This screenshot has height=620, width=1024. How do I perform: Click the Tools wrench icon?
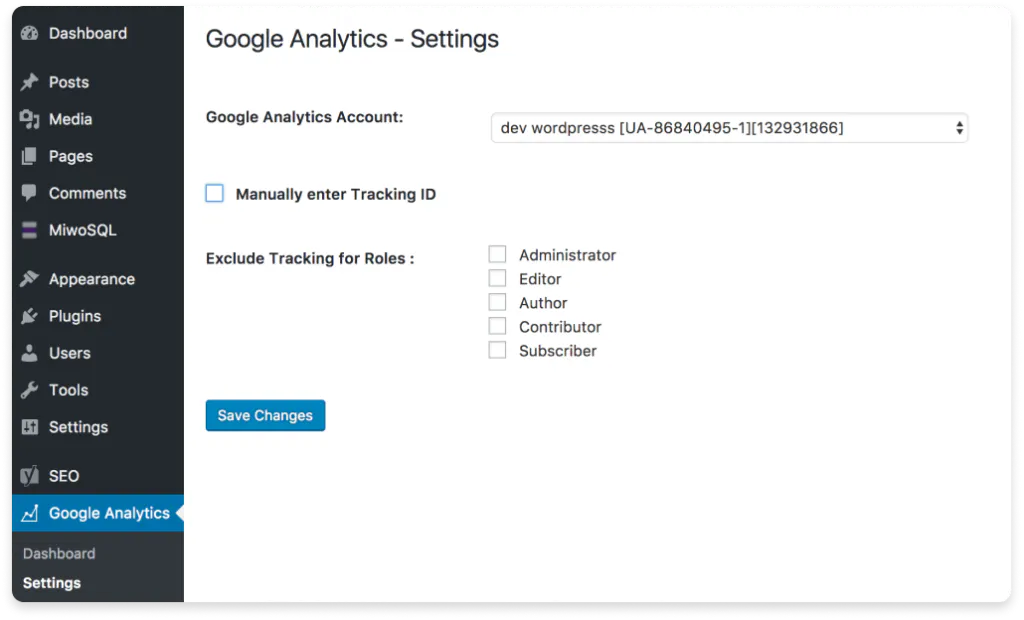coord(30,390)
